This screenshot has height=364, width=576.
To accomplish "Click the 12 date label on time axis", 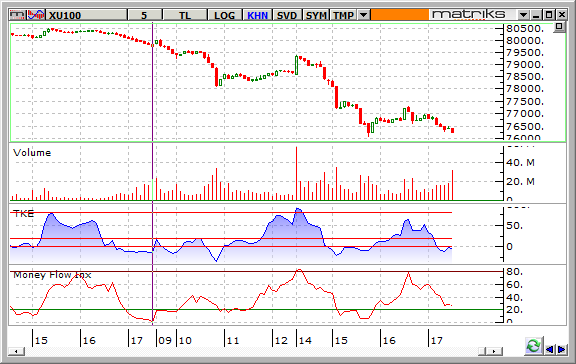I will [281, 340].
